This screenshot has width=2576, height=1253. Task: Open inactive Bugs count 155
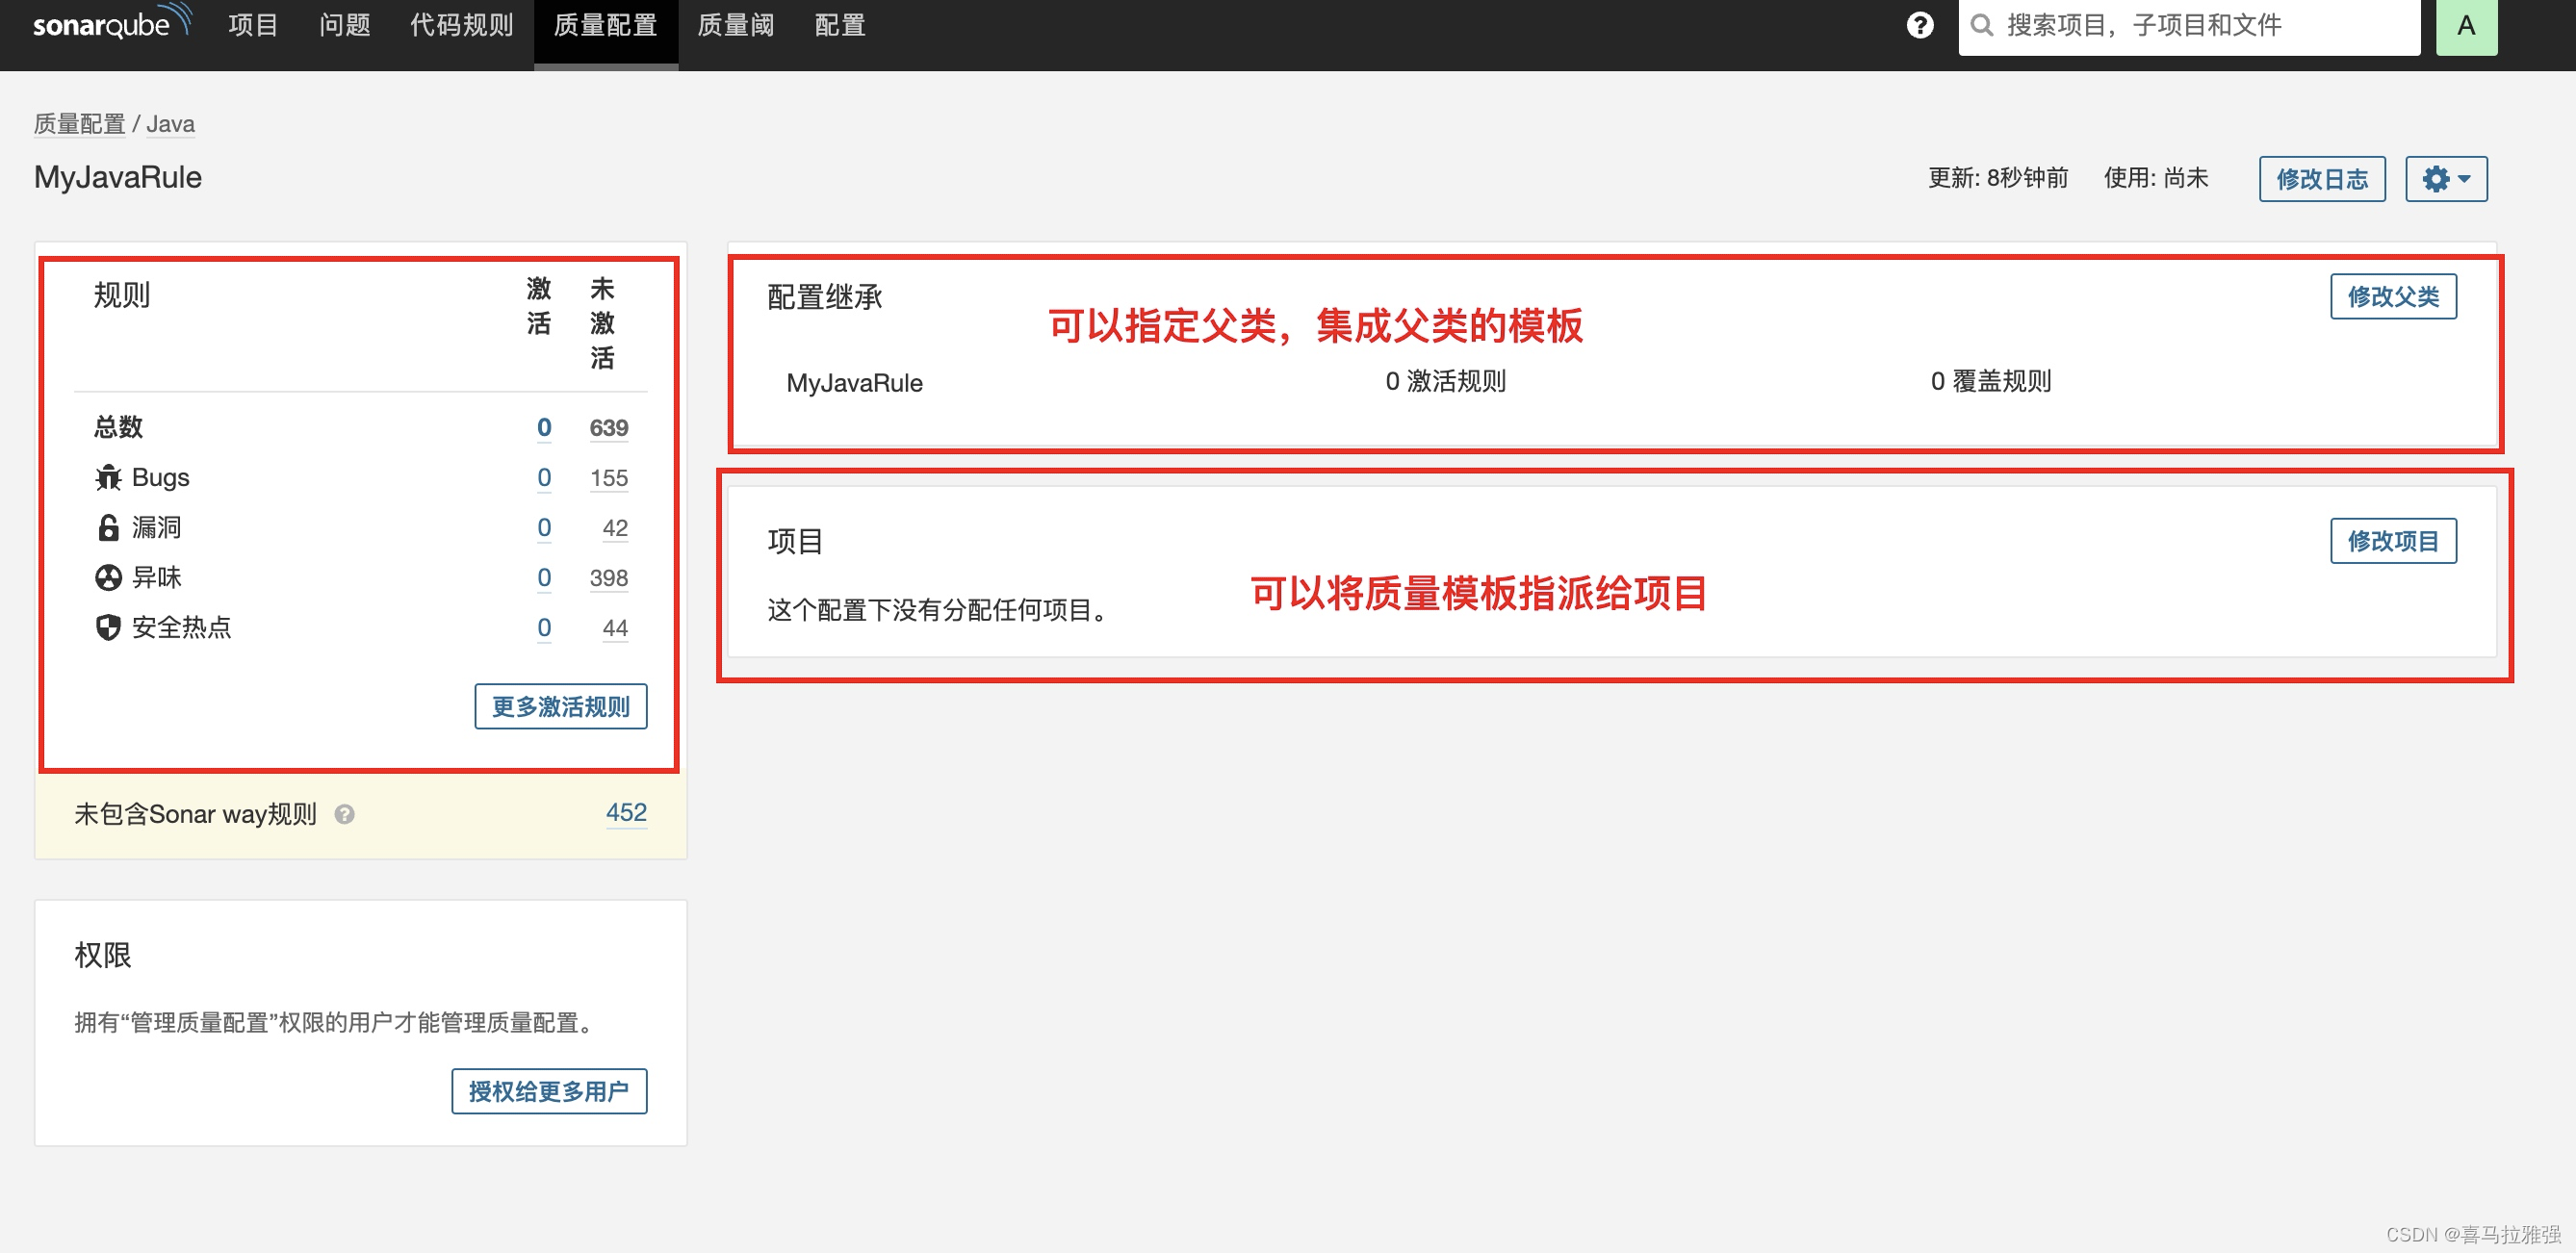(x=608, y=478)
